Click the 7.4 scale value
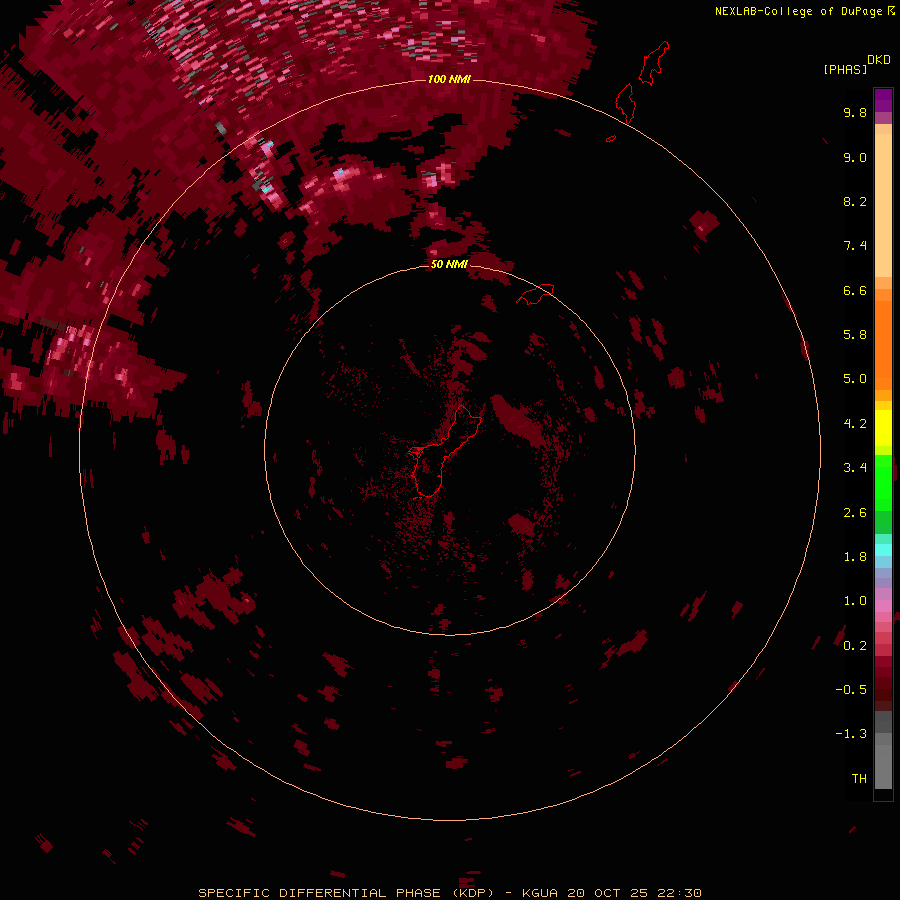Image resolution: width=900 pixels, height=900 pixels. click(855, 246)
